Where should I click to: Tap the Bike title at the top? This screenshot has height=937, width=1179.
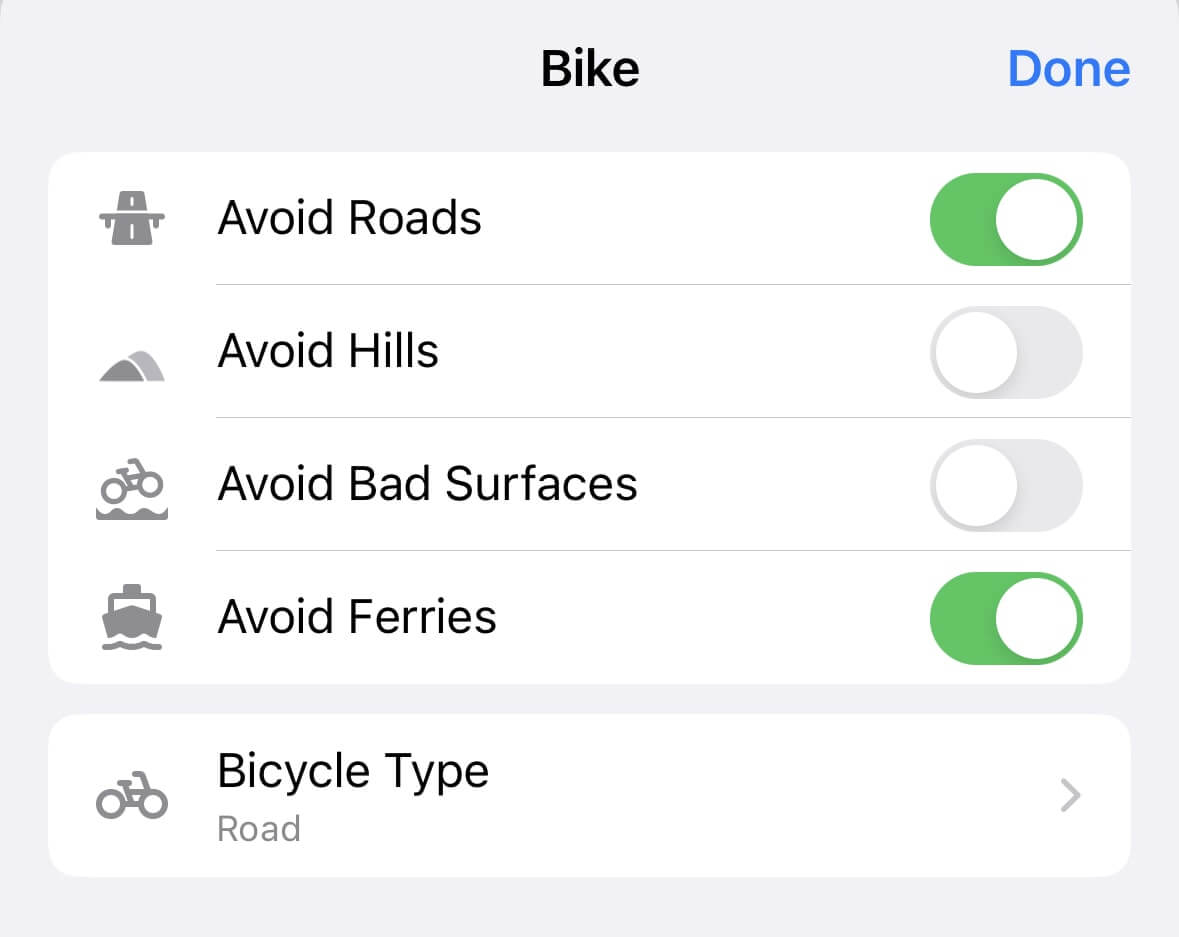click(x=589, y=68)
